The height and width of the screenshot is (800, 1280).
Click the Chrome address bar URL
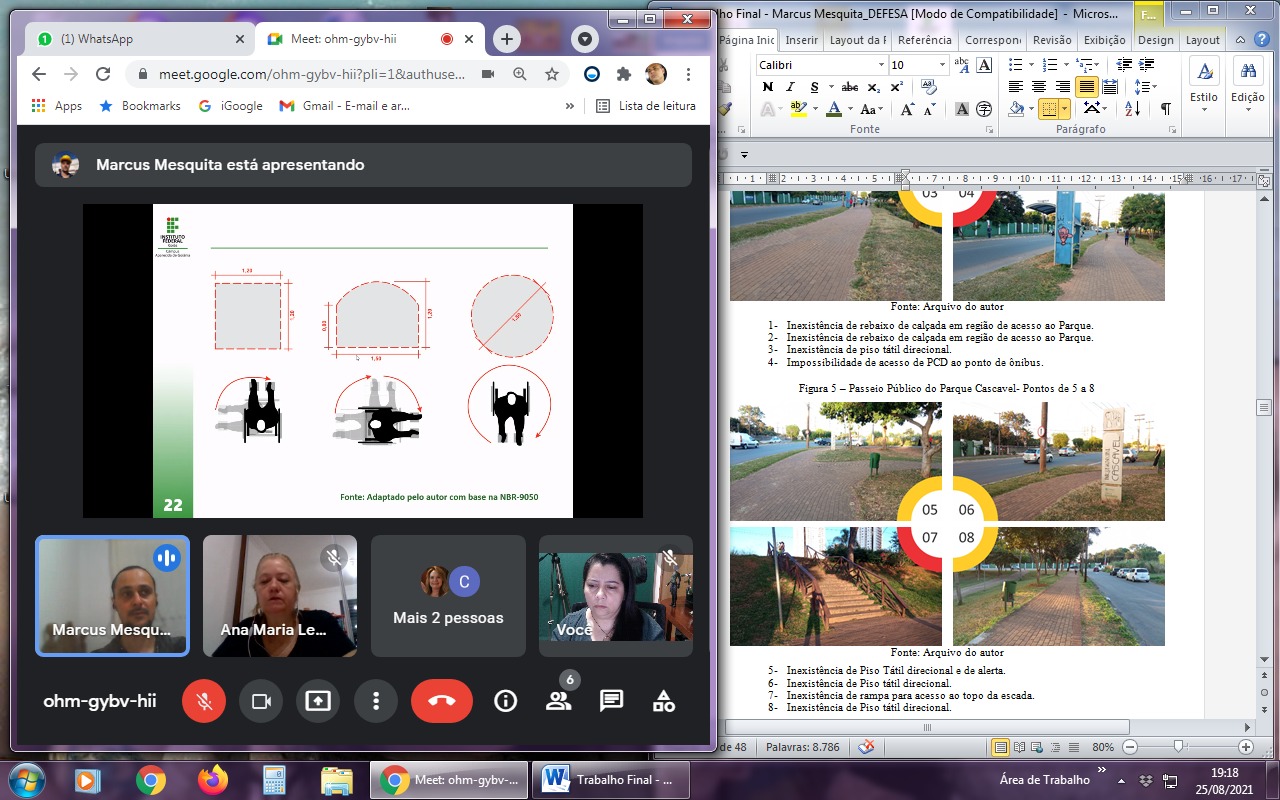(x=300, y=74)
